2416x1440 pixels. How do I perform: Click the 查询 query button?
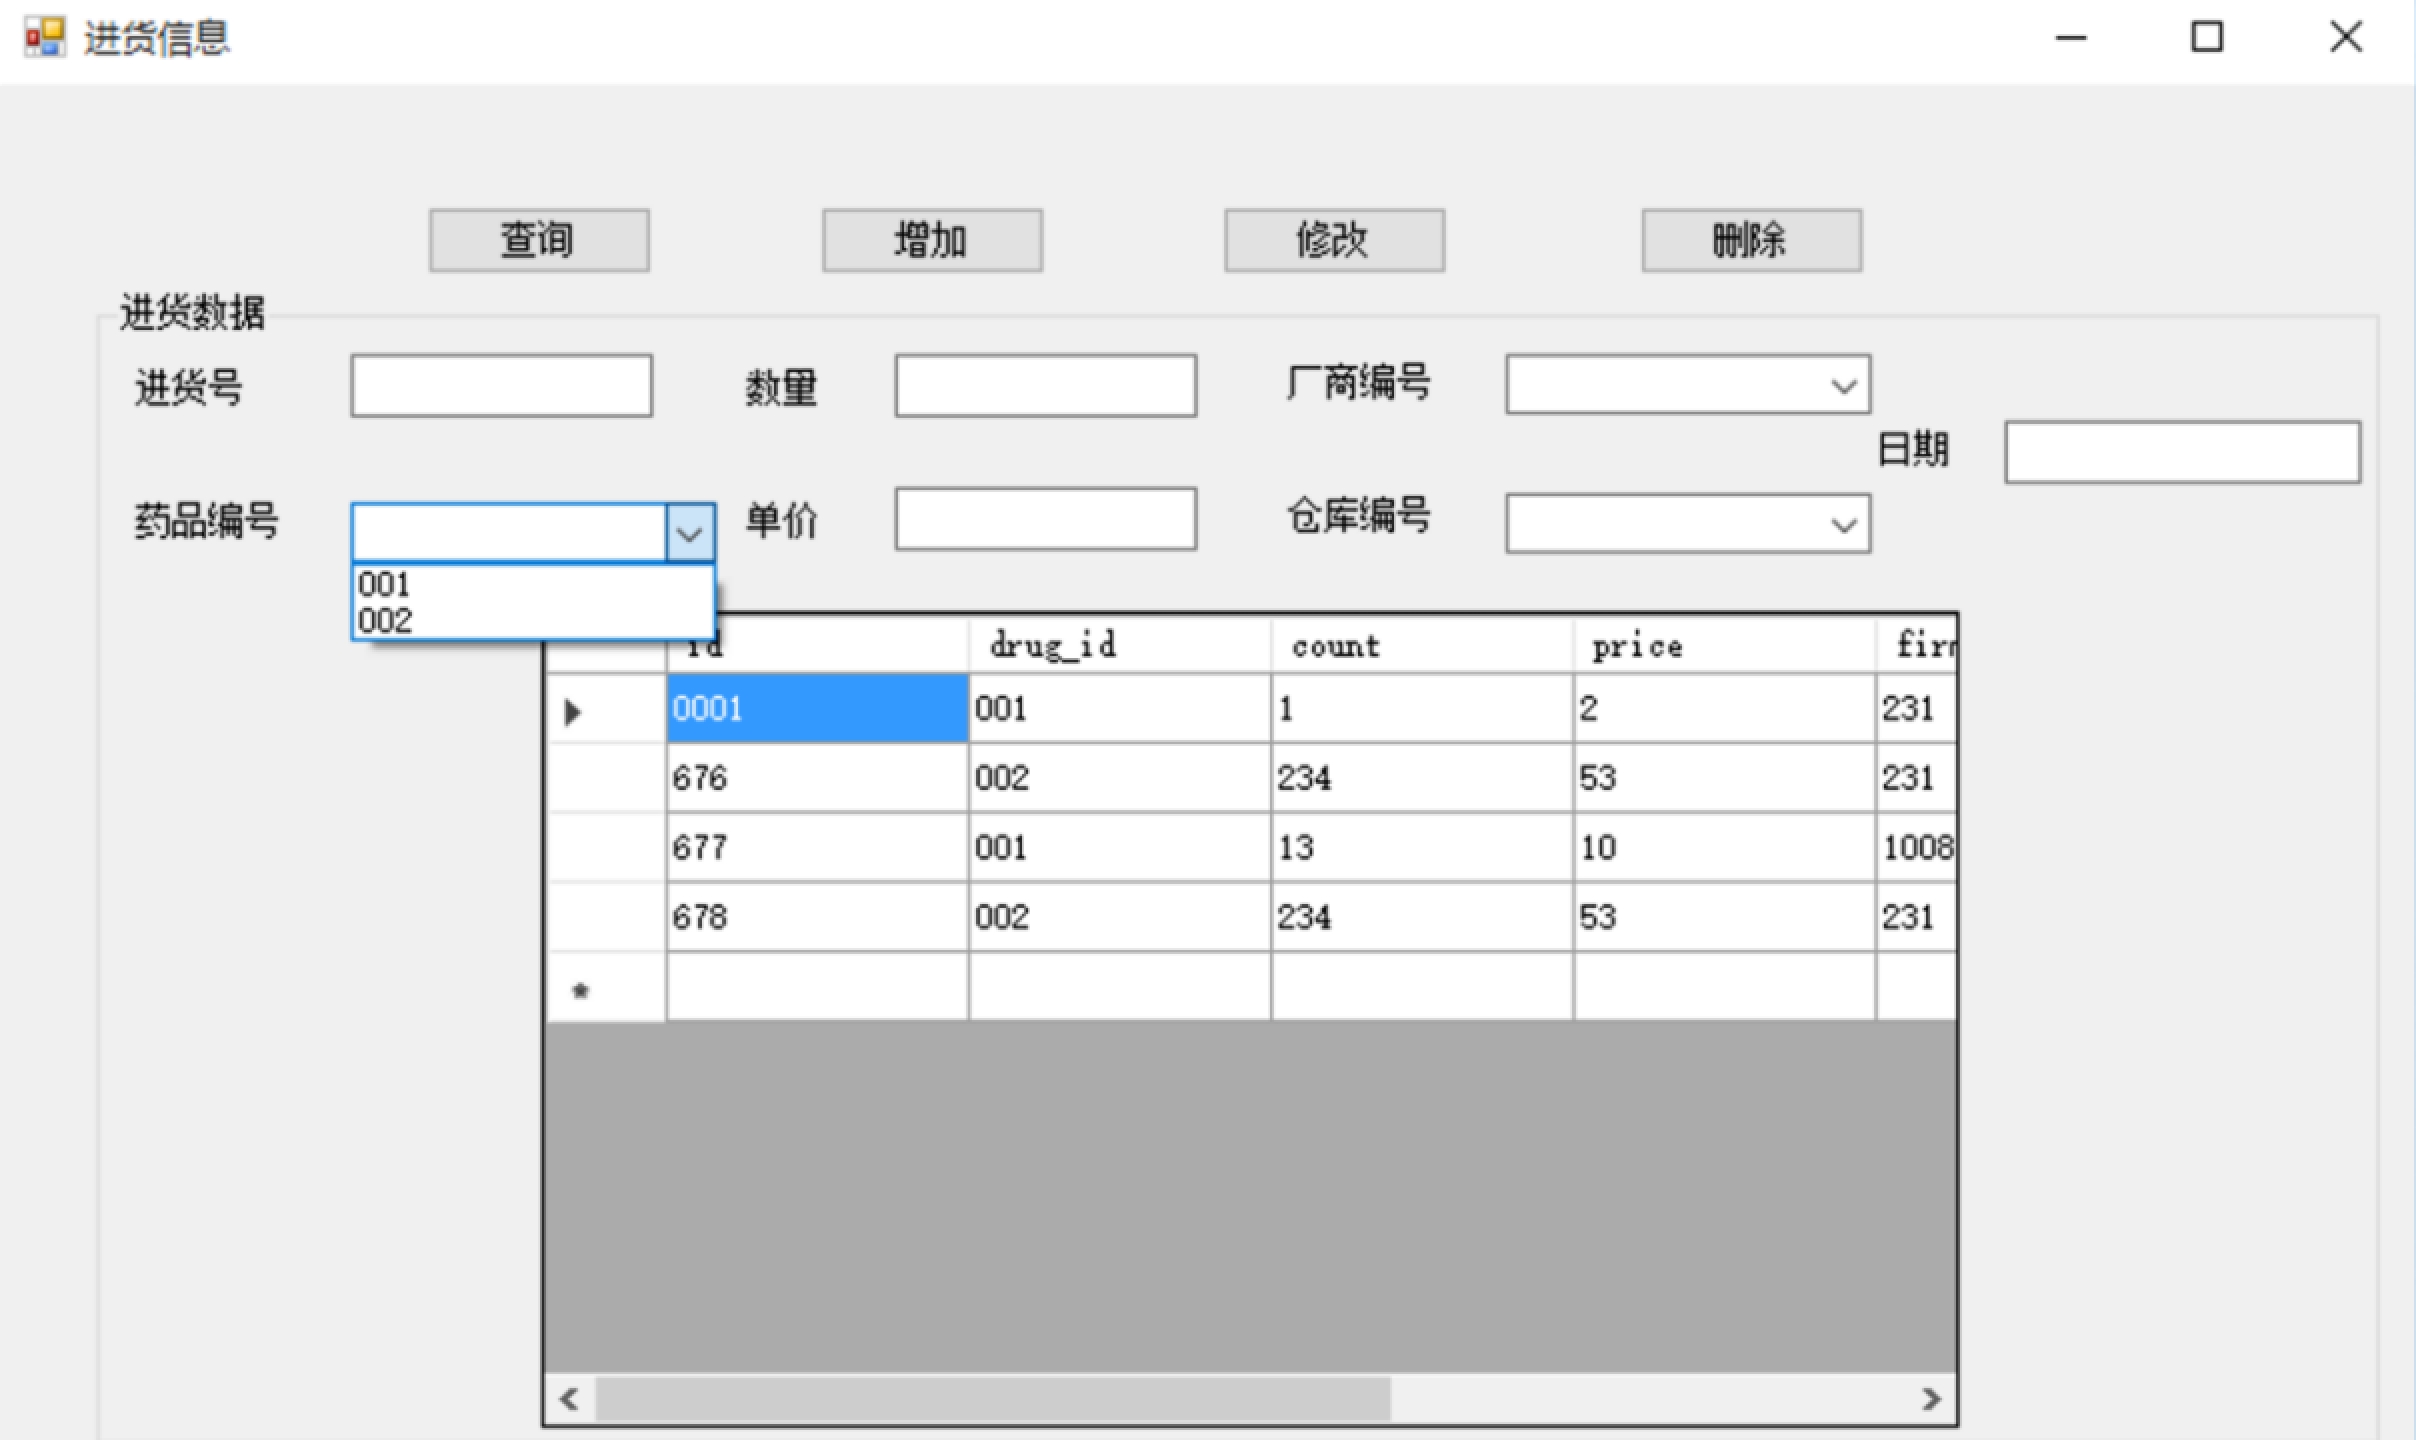point(539,240)
